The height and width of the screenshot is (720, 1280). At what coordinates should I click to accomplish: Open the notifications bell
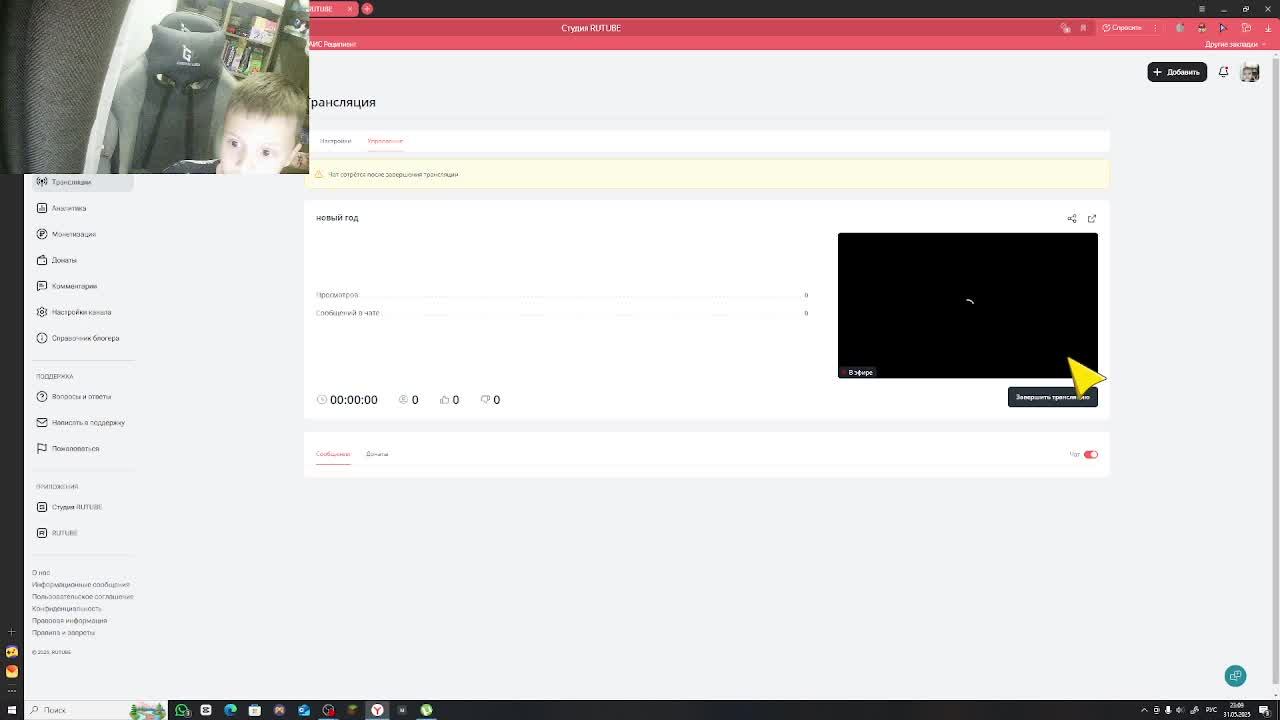1223,72
